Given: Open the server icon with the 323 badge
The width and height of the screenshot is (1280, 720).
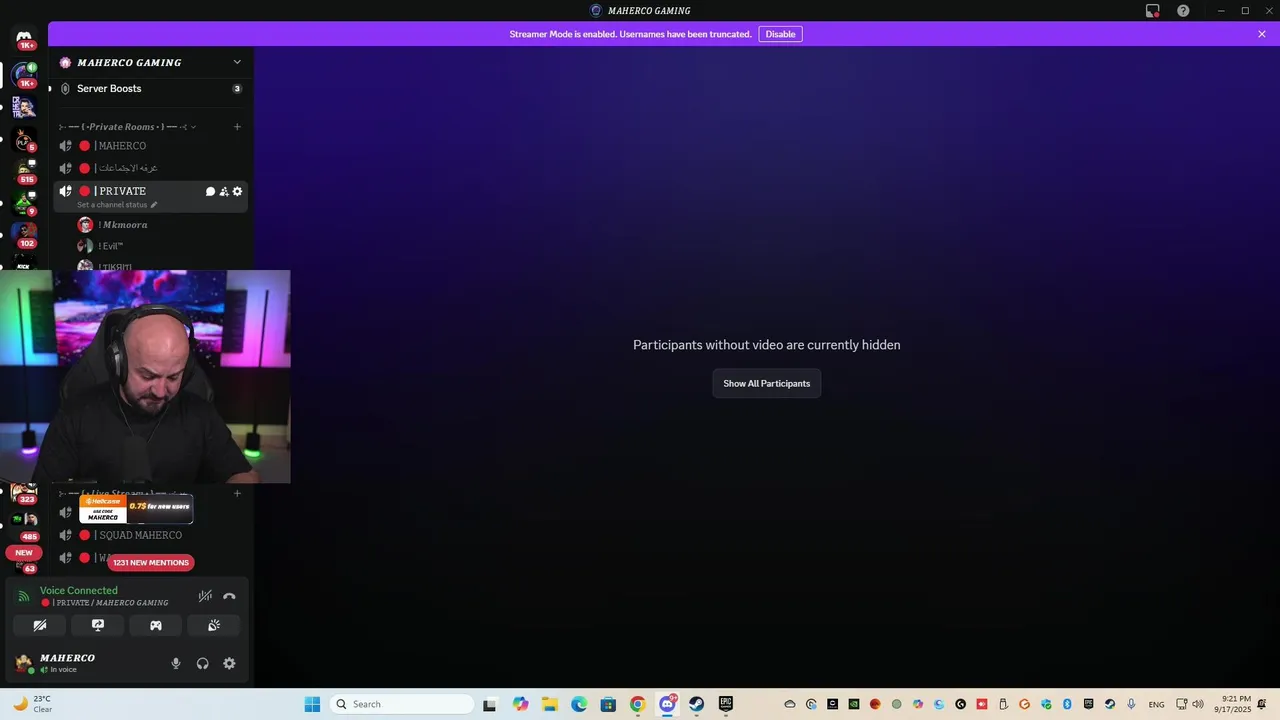Looking at the screenshot, I should (24, 491).
